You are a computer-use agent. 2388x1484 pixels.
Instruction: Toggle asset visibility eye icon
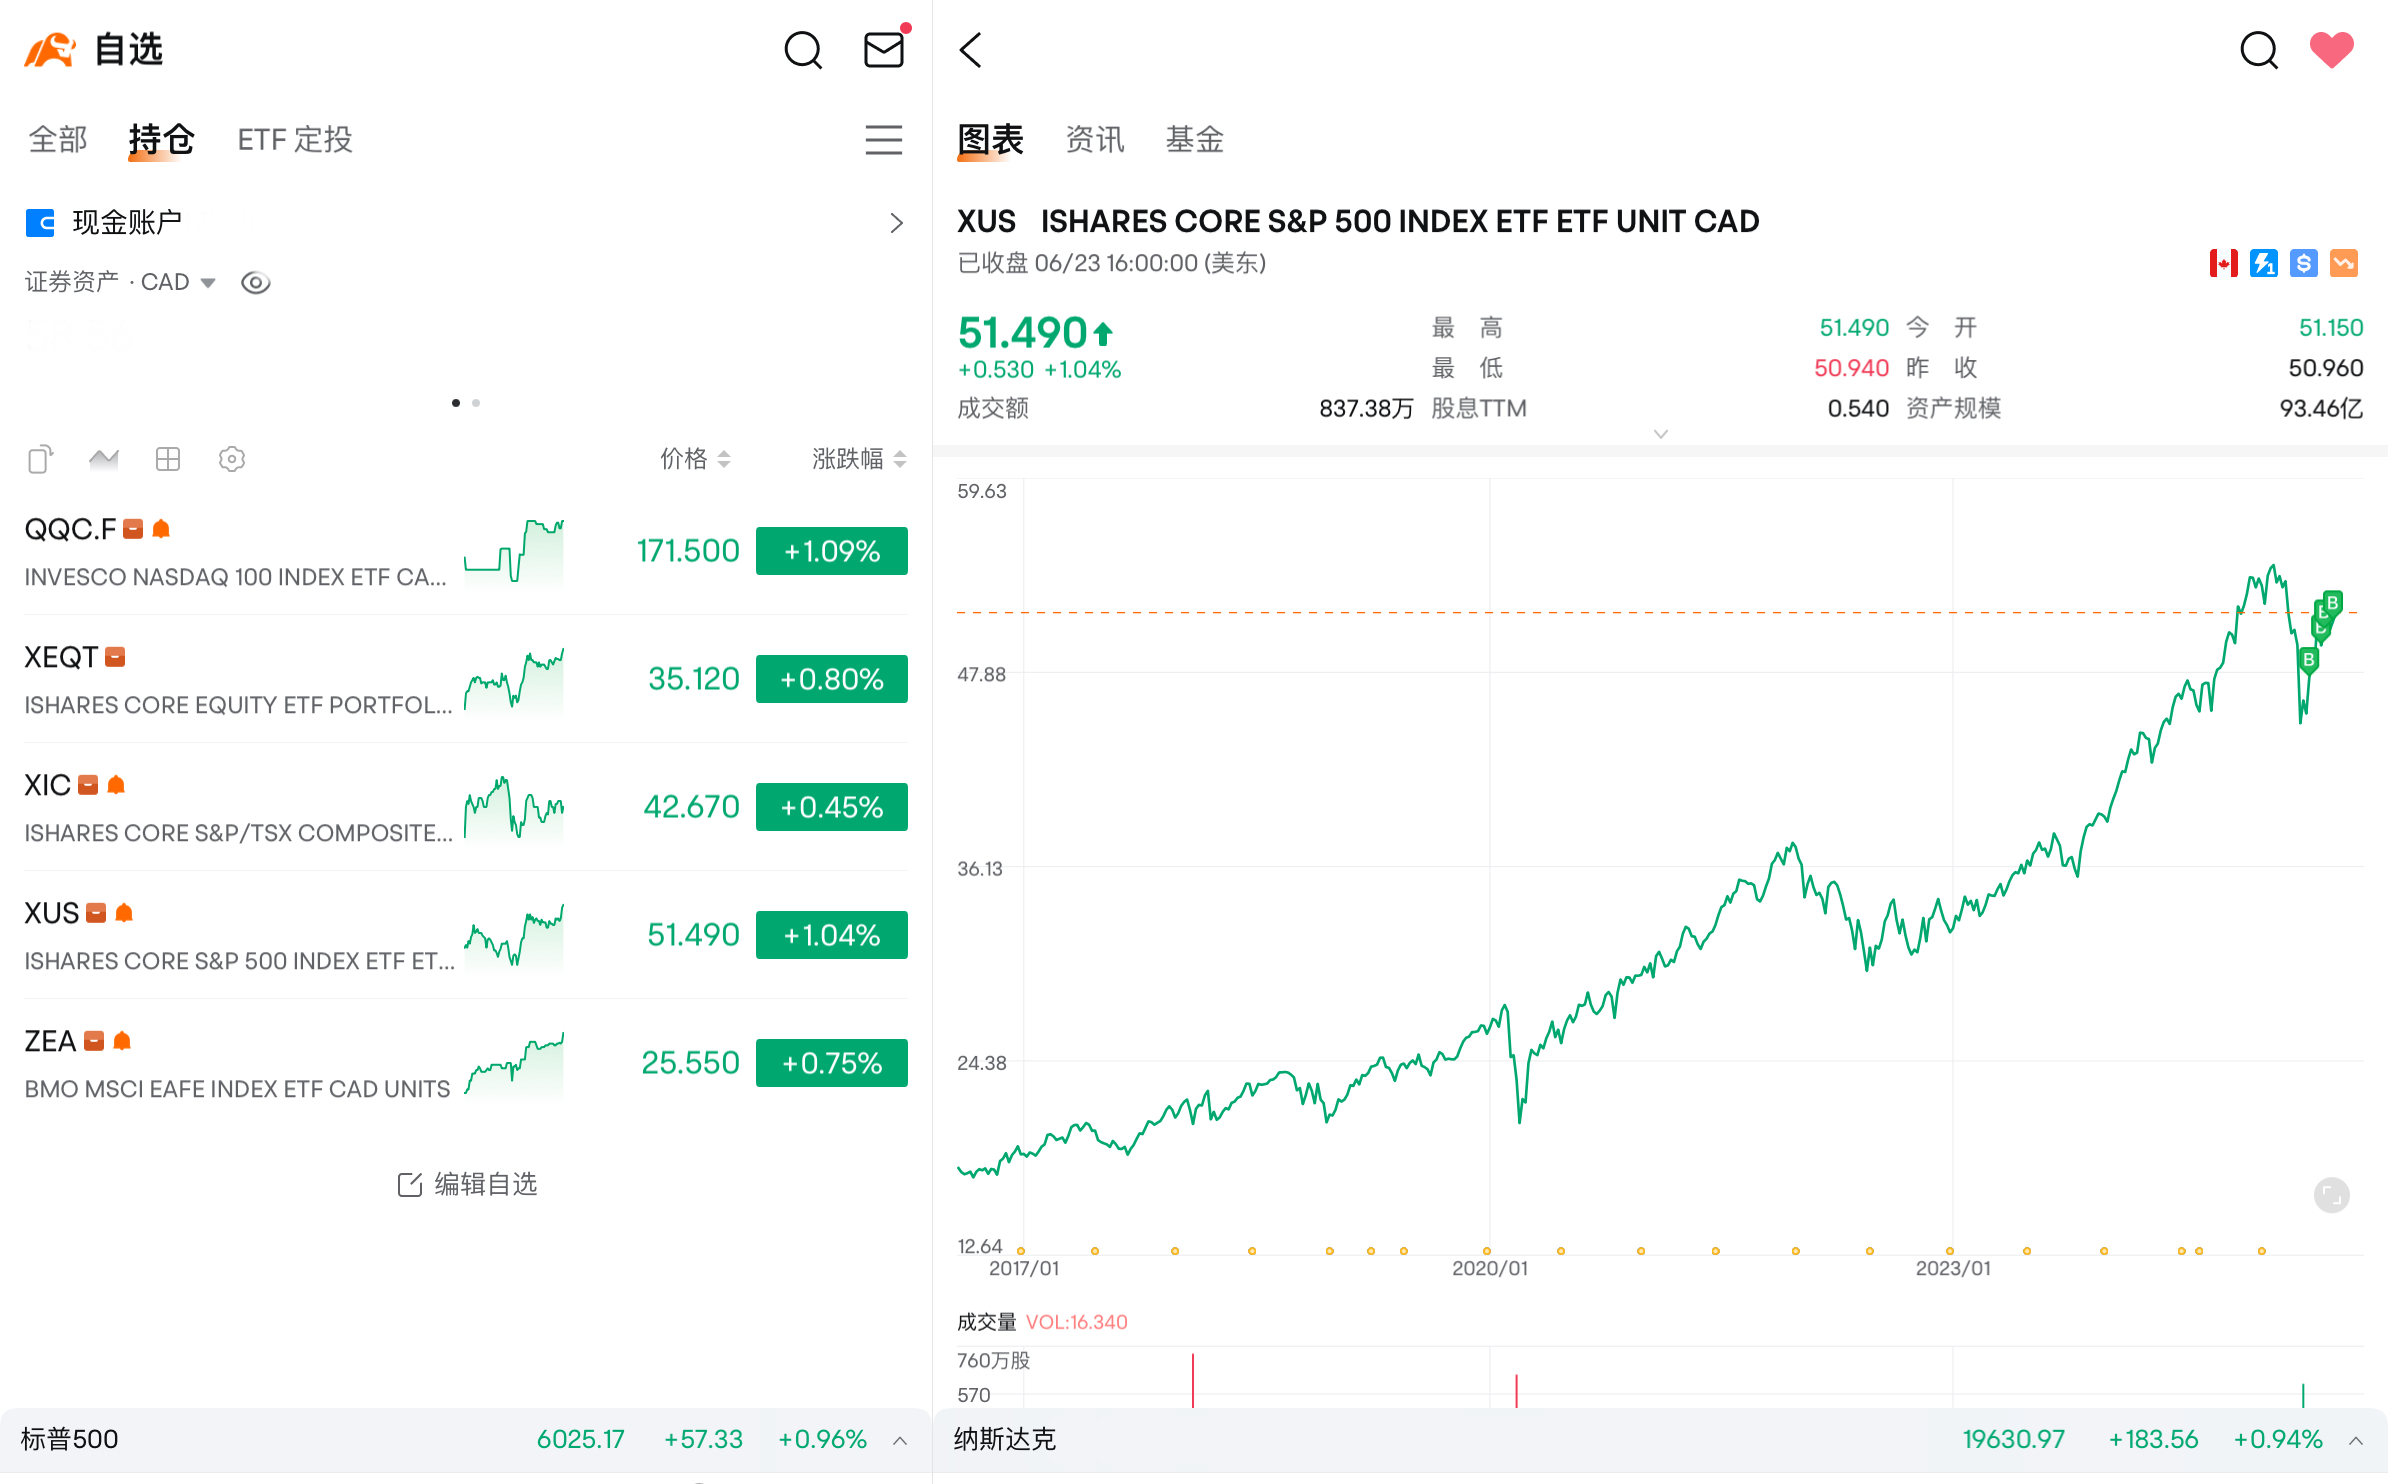[x=256, y=283]
